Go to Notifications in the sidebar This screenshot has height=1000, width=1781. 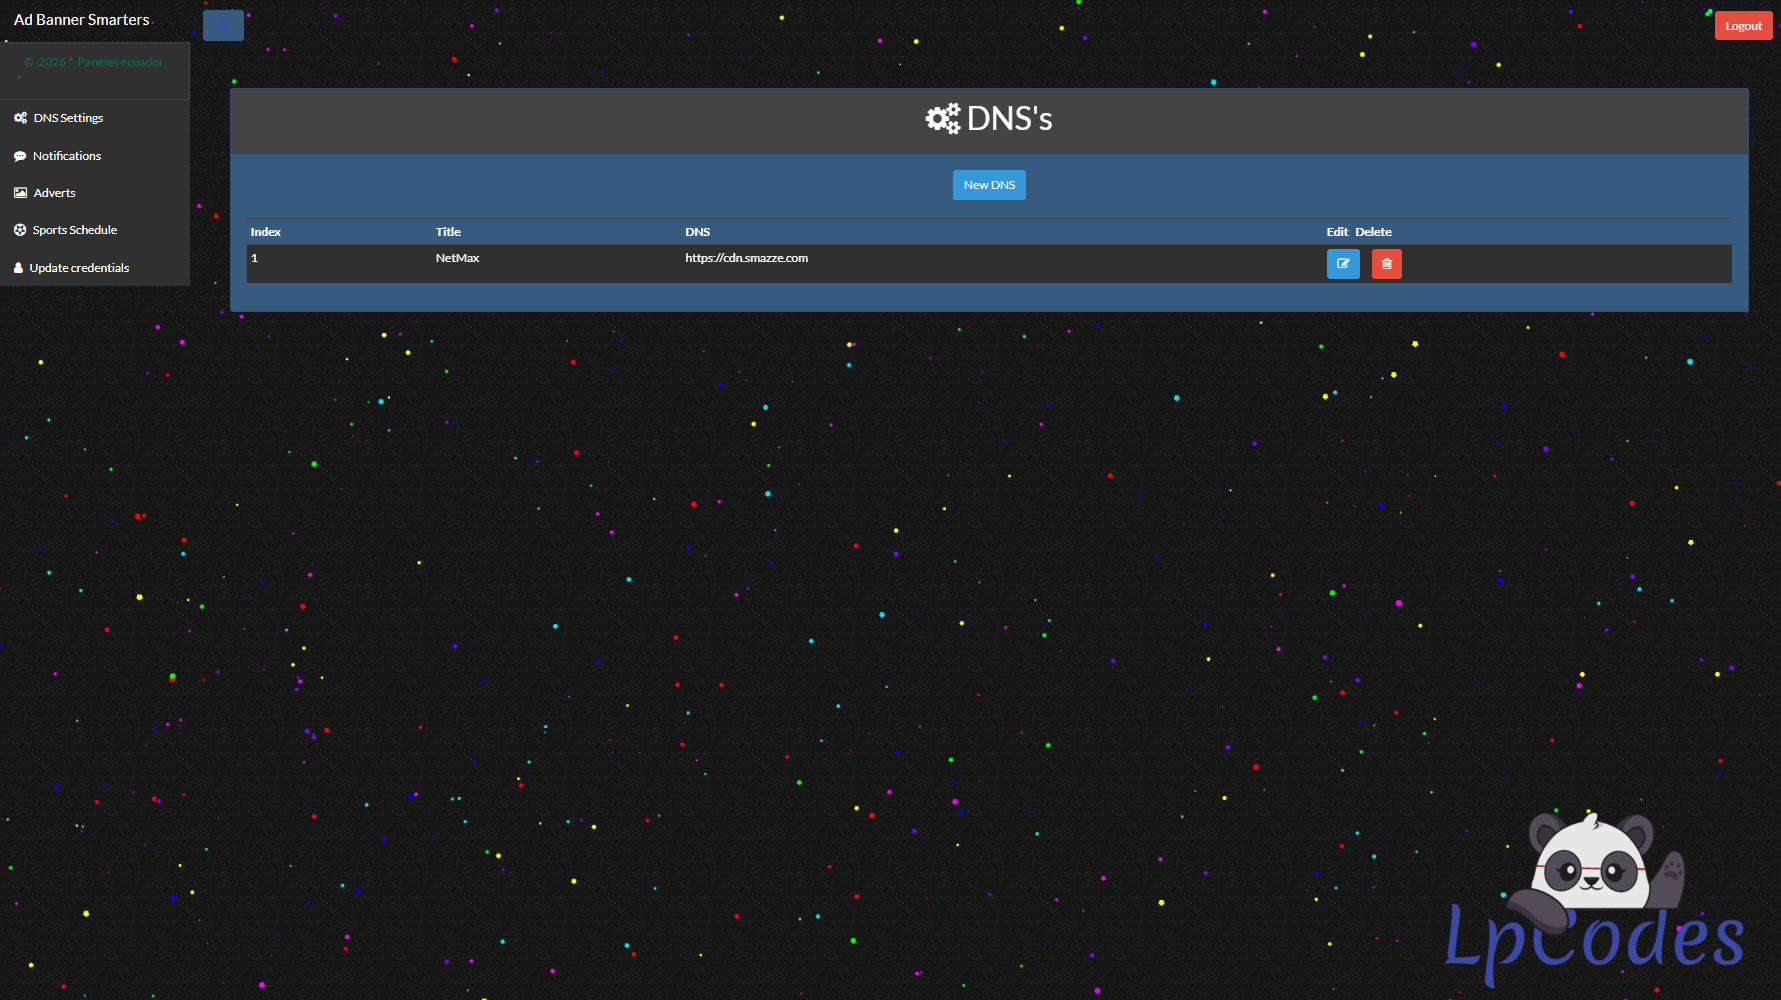67,156
